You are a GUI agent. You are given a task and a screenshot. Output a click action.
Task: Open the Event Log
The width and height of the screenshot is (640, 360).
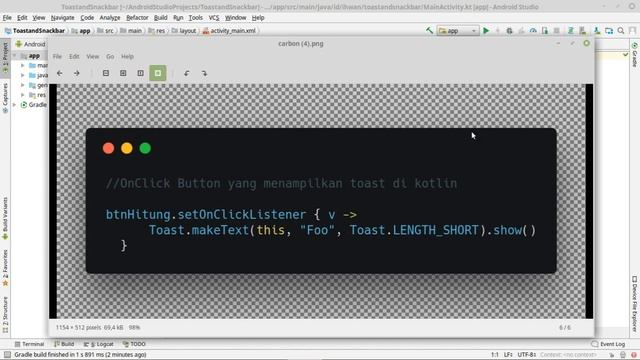point(608,344)
